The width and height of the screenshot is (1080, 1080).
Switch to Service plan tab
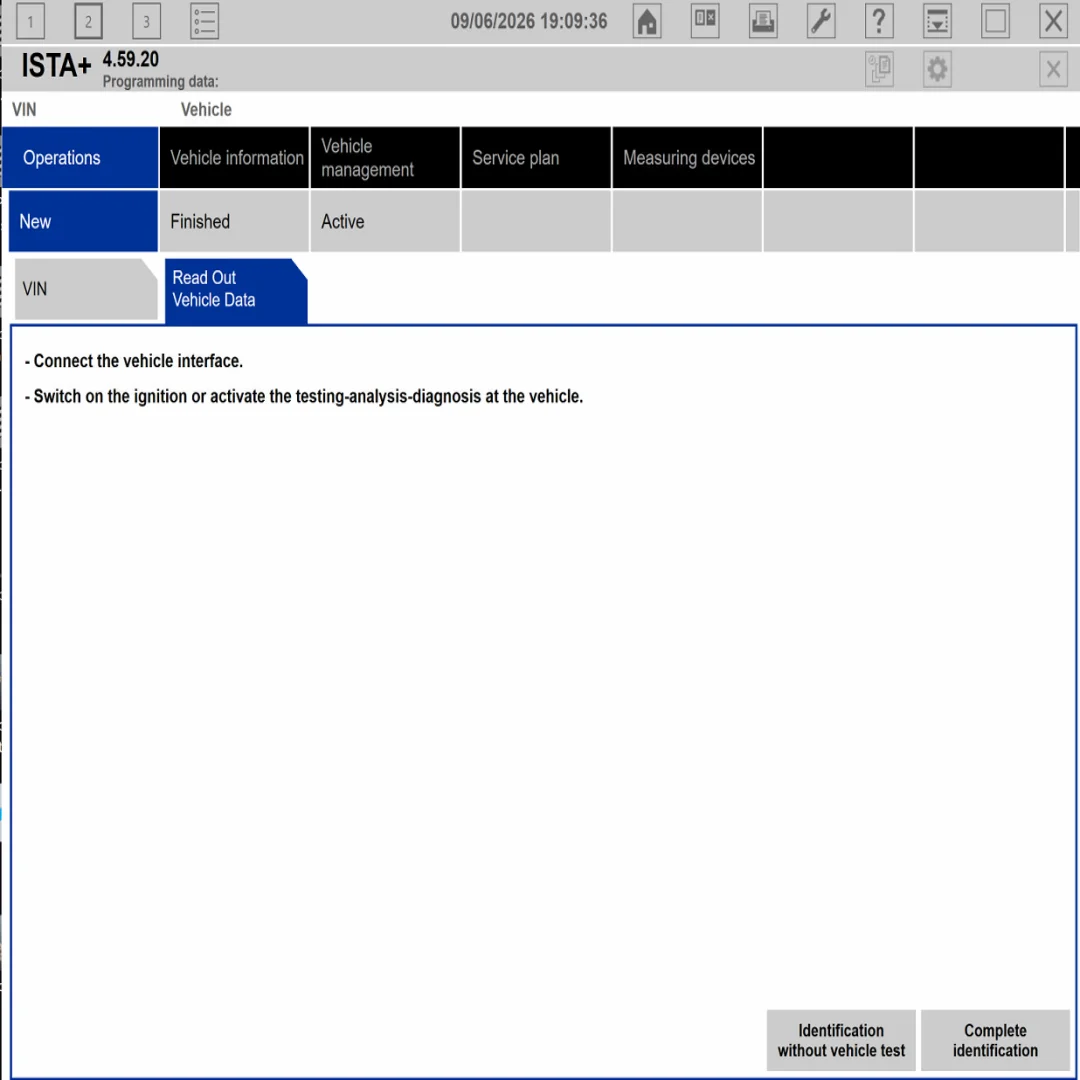tap(536, 158)
